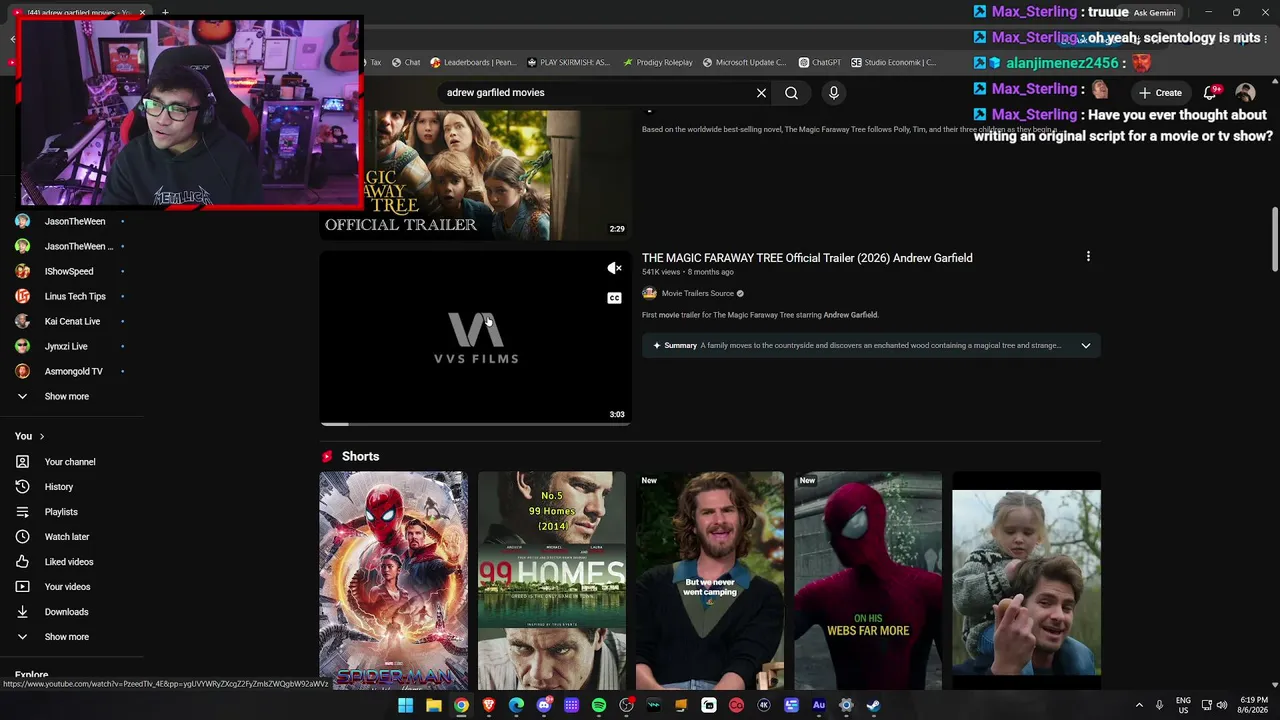
Task: Click the magnifying glass search button
Action: click(791, 93)
